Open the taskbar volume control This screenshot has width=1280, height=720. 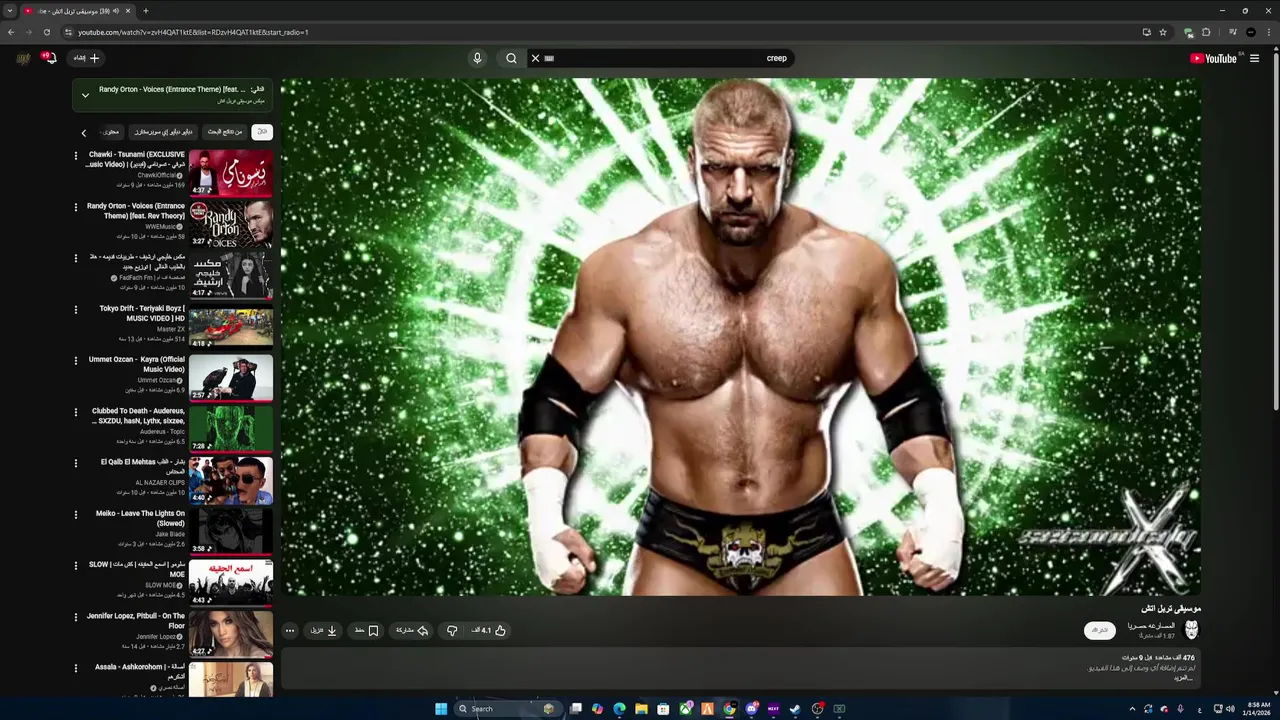(1229, 709)
